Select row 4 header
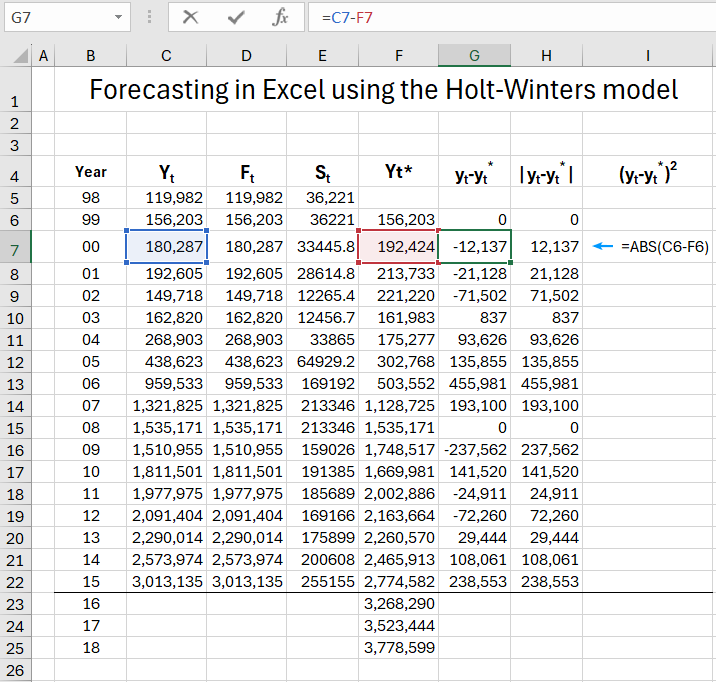 tap(15, 172)
